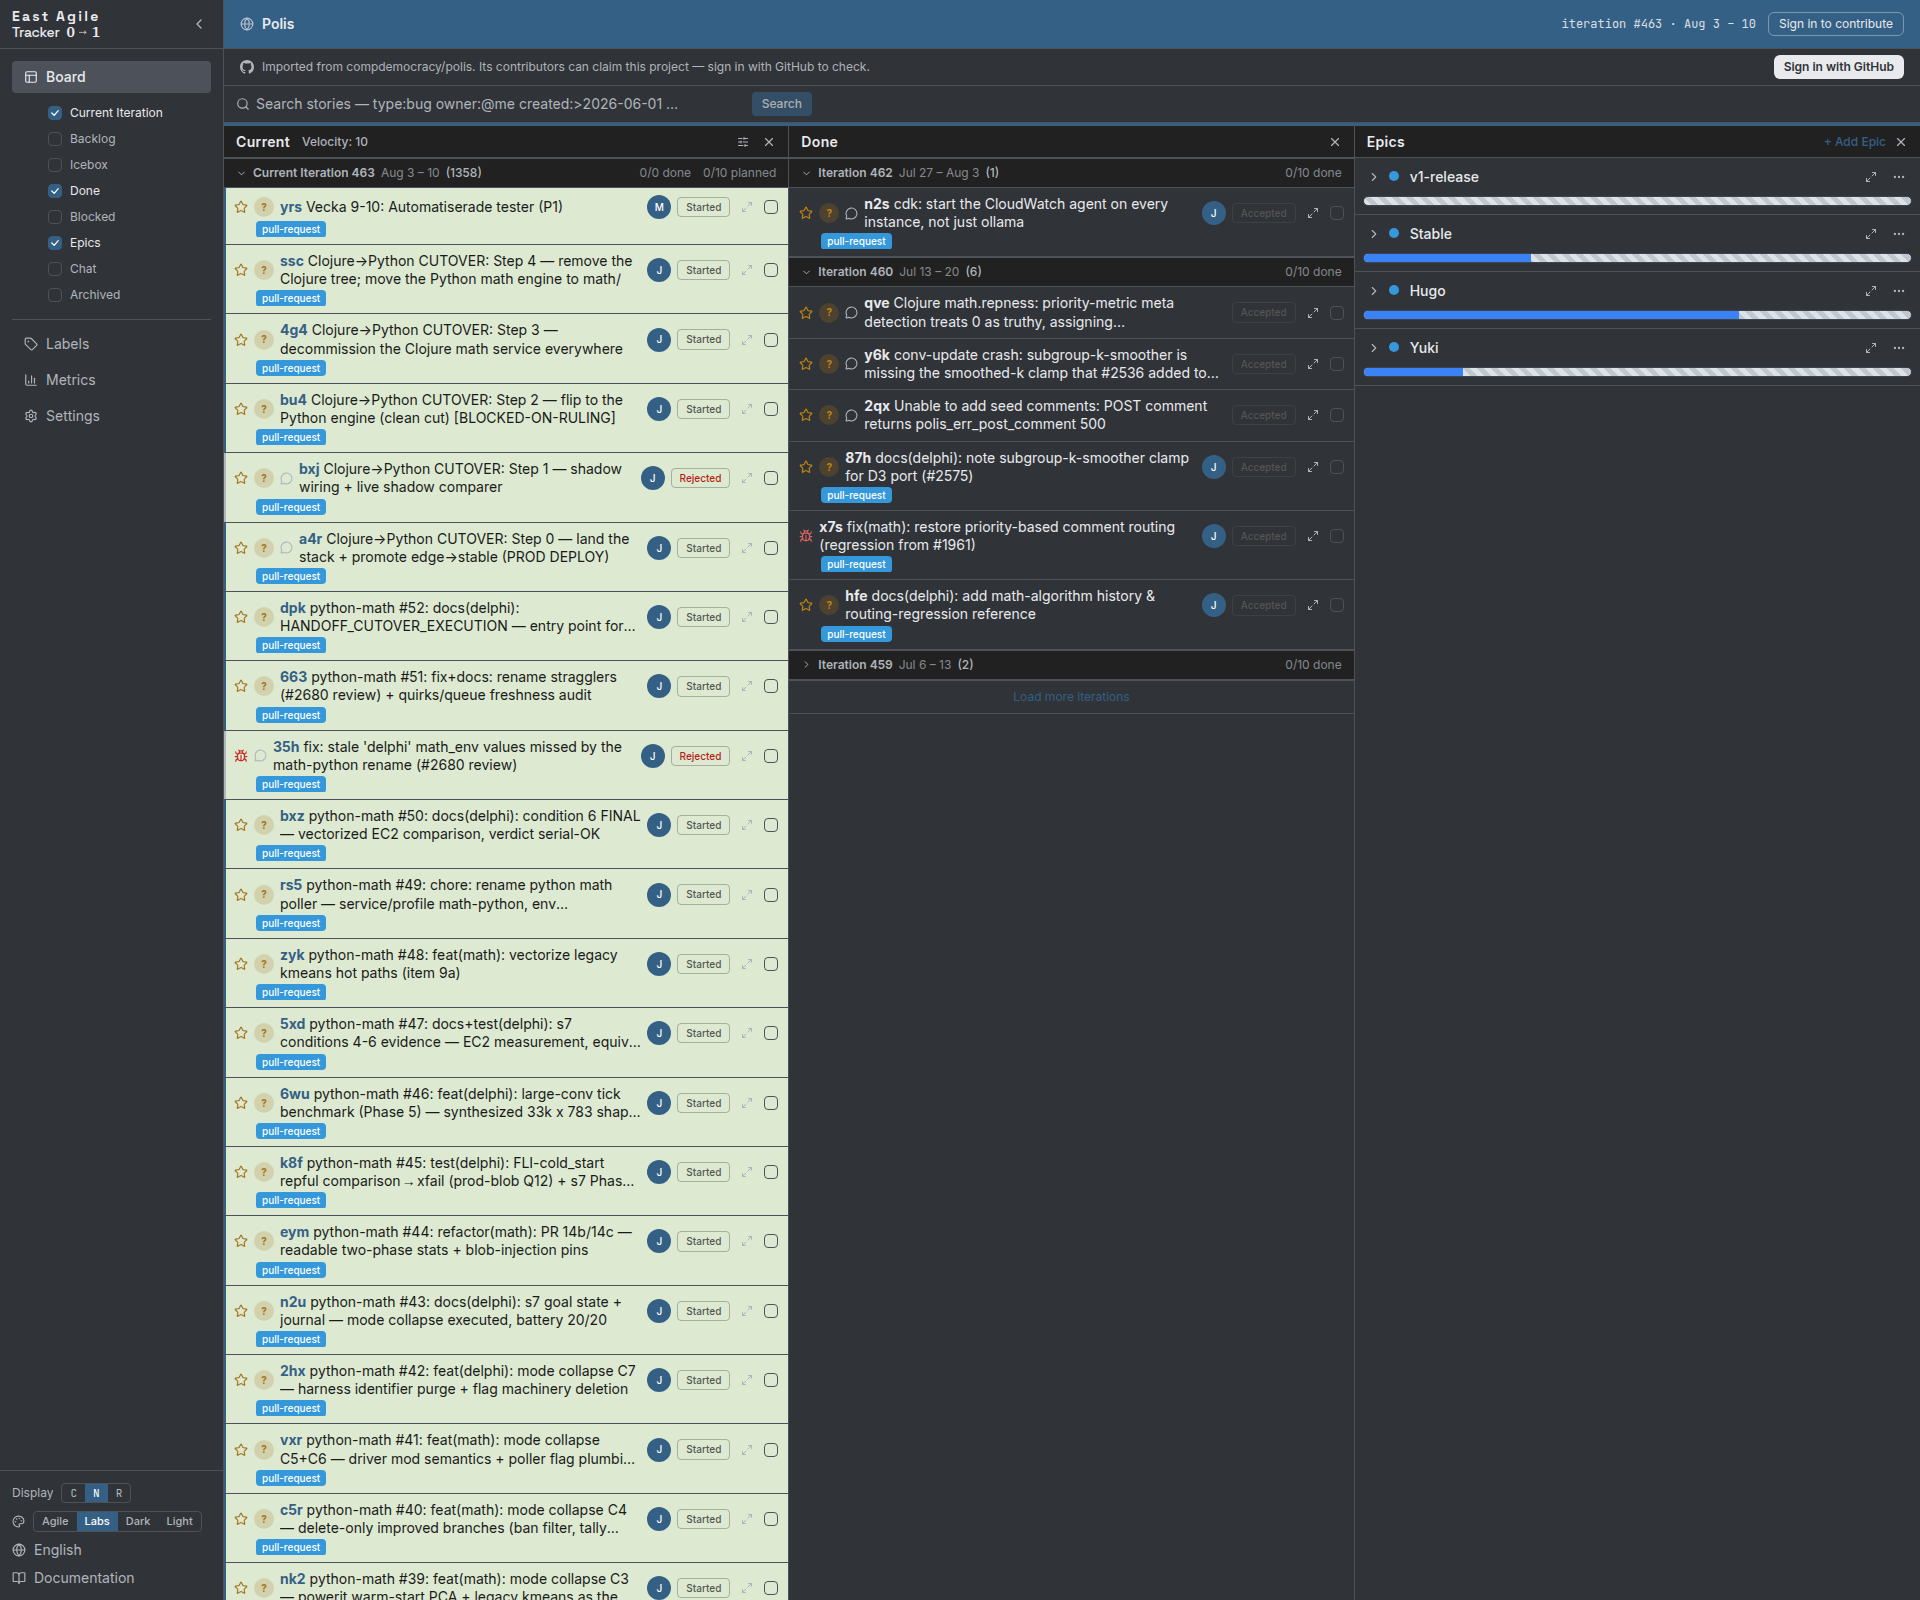Focus the Search stories input field
1920x1600 pixels.
click(x=500, y=104)
